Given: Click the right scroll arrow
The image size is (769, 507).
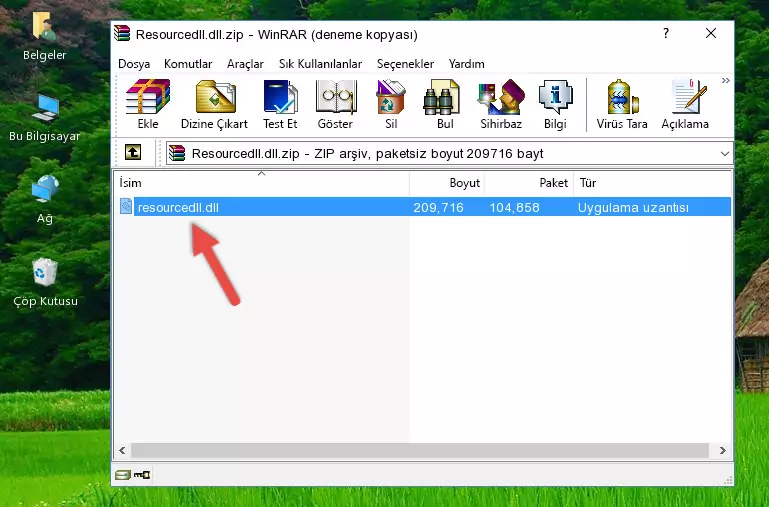Looking at the screenshot, I should tap(722, 450).
